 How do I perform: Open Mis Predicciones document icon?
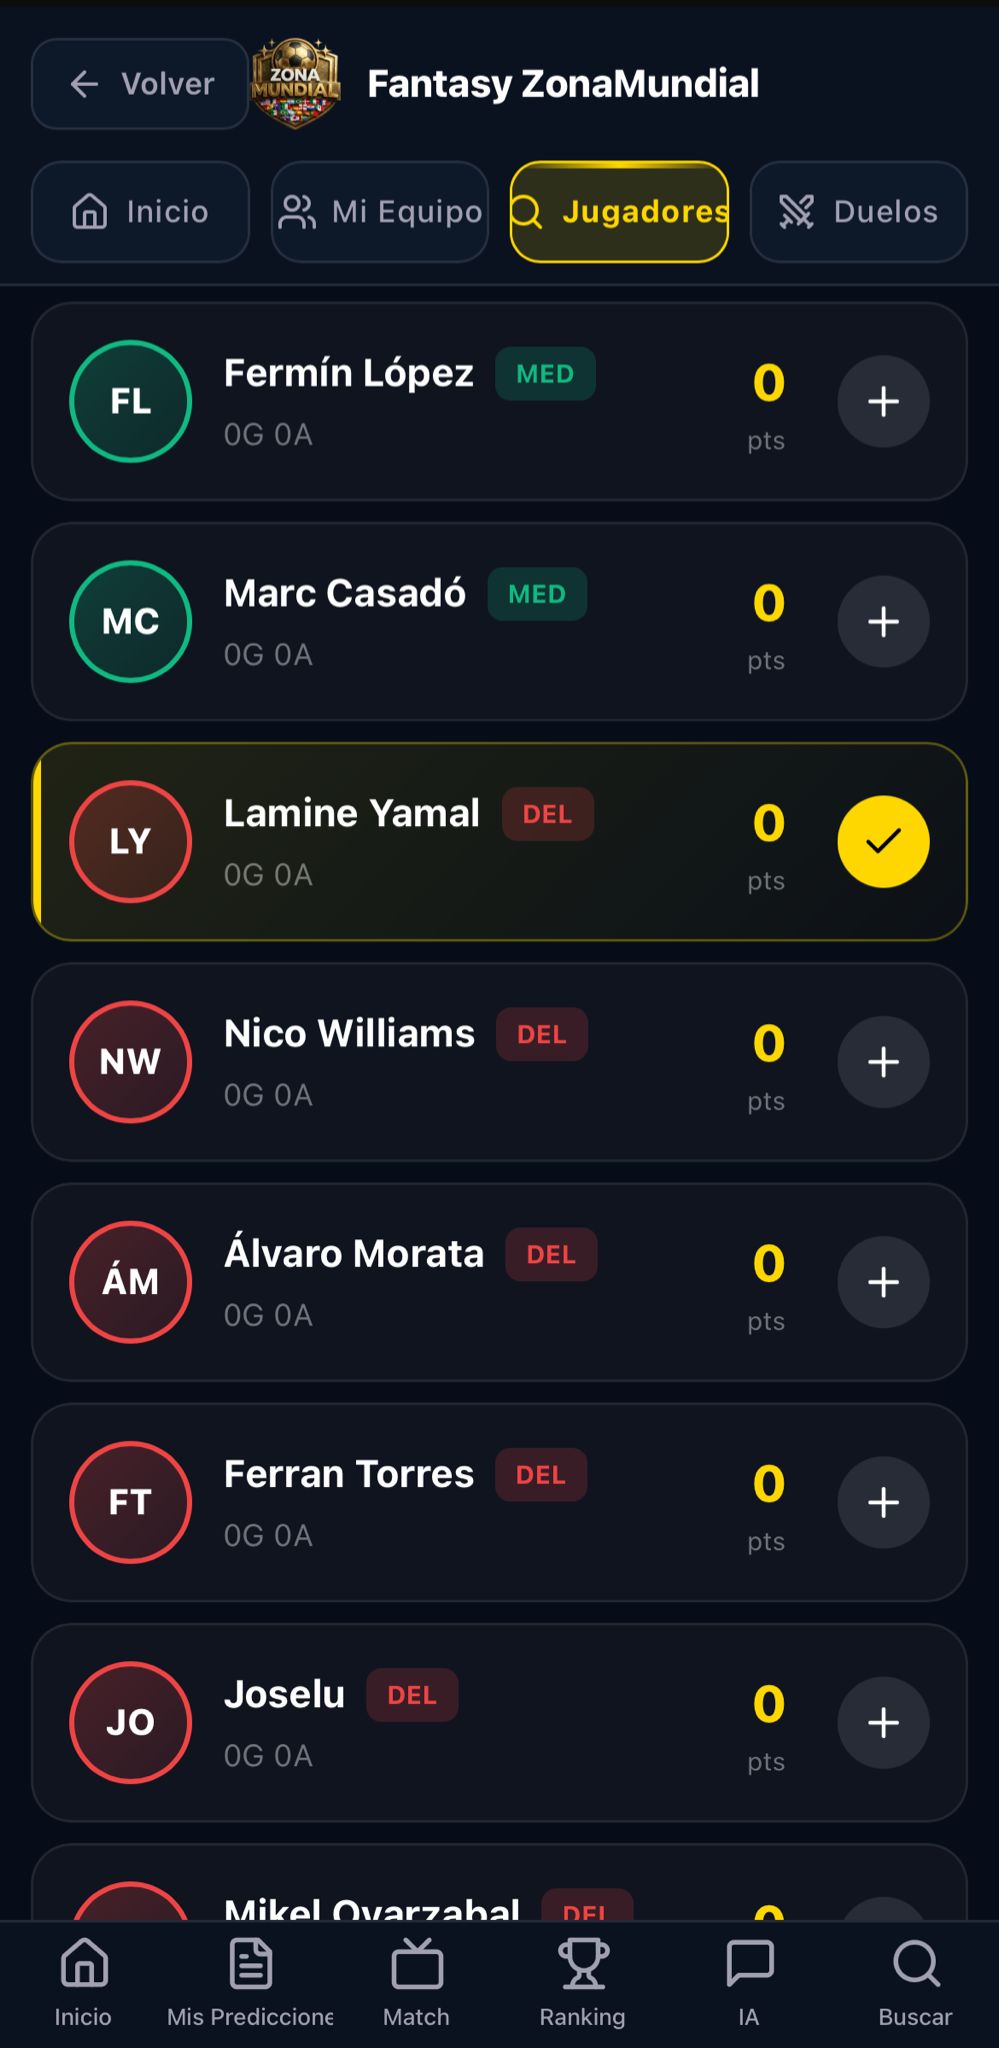(x=250, y=1964)
